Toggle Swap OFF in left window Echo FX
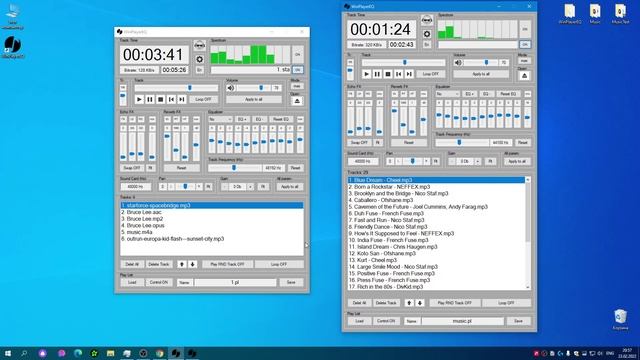The height and width of the screenshot is (360, 640). (x=132, y=168)
